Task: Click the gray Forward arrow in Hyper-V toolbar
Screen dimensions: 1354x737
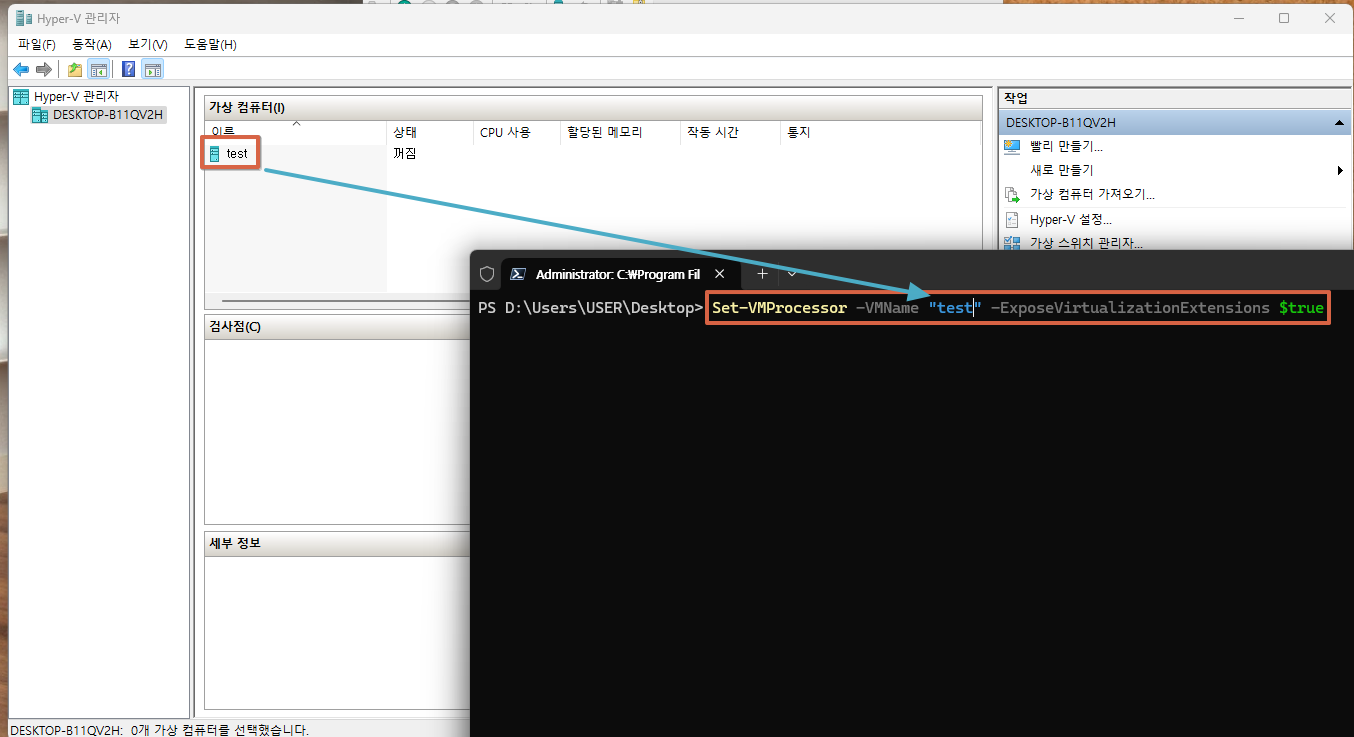Action: click(x=44, y=69)
